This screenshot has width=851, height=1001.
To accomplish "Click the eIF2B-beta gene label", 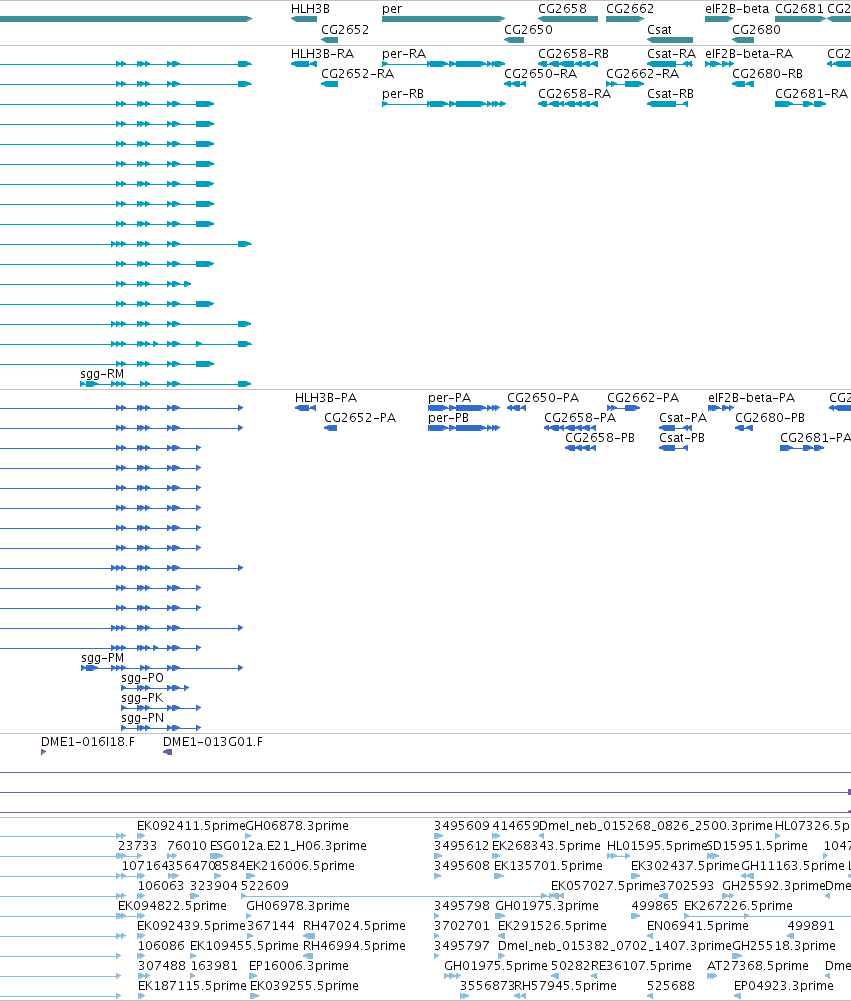I will (x=737, y=9).
